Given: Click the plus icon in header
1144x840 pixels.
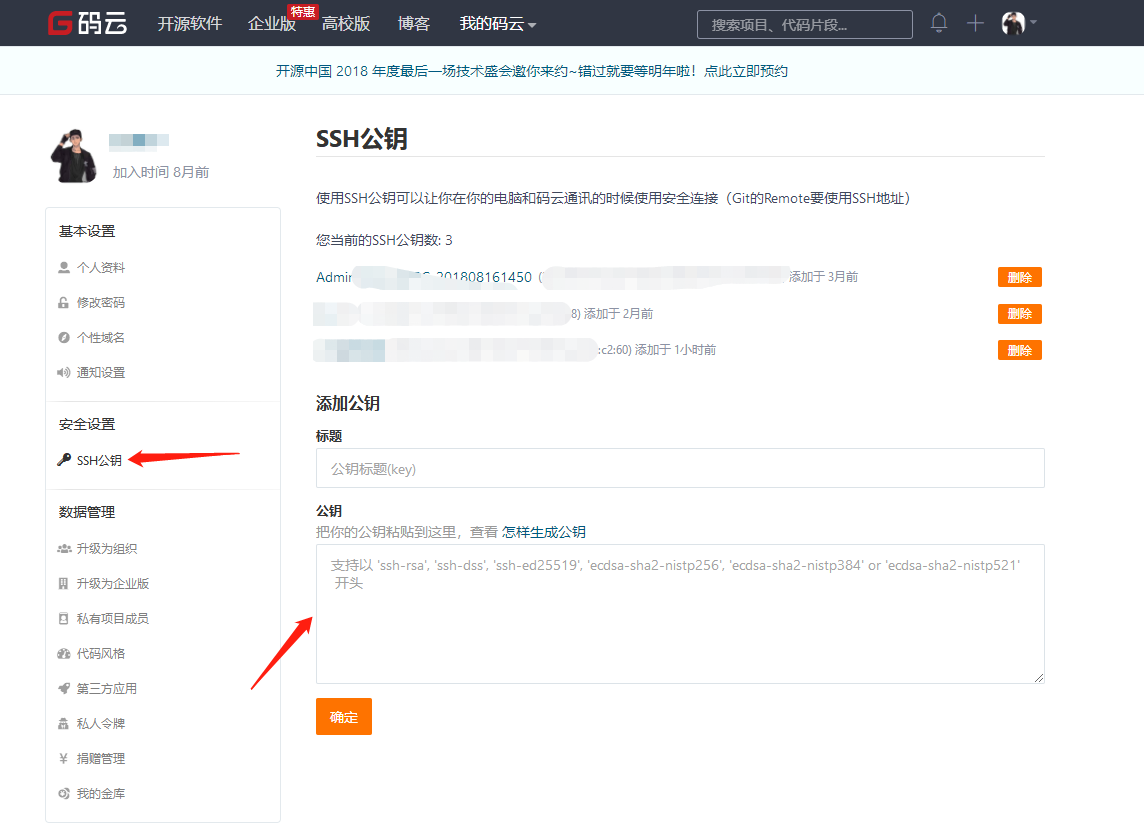Looking at the screenshot, I should 975,23.
